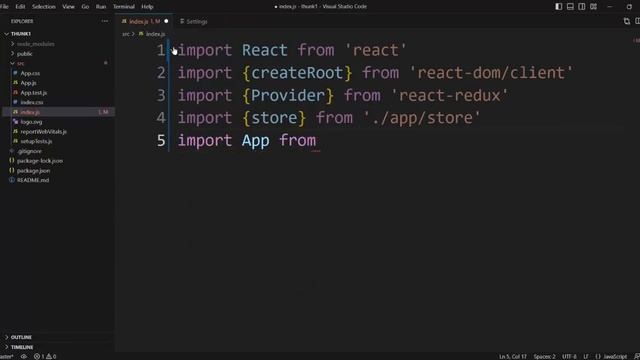Click the README.md info icon
The width and height of the screenshot is (640, 360).
click(12, 180)
